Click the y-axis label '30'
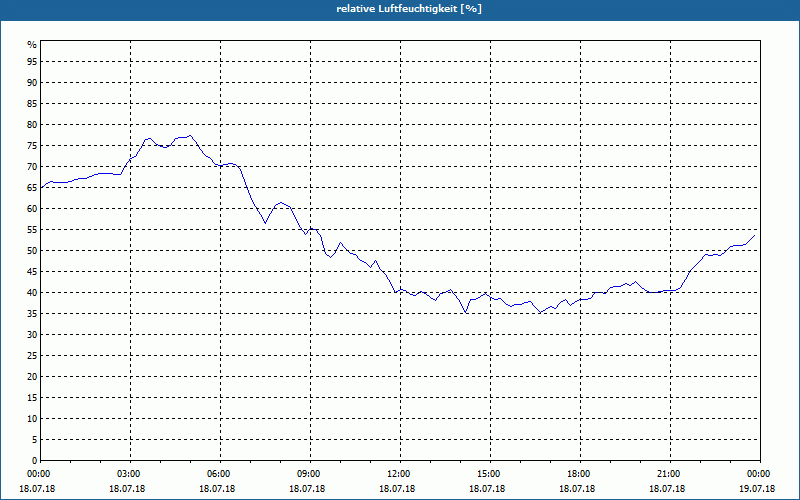This screenshot has width=800, height=500. 32,335
